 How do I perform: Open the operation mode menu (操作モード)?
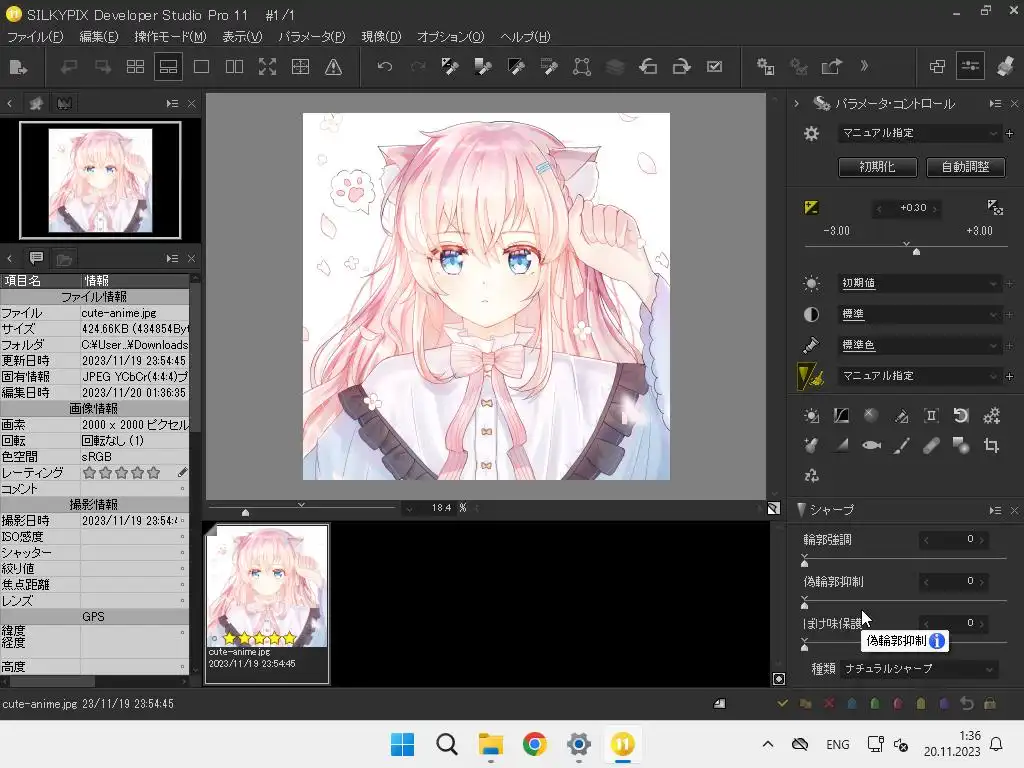170,37
